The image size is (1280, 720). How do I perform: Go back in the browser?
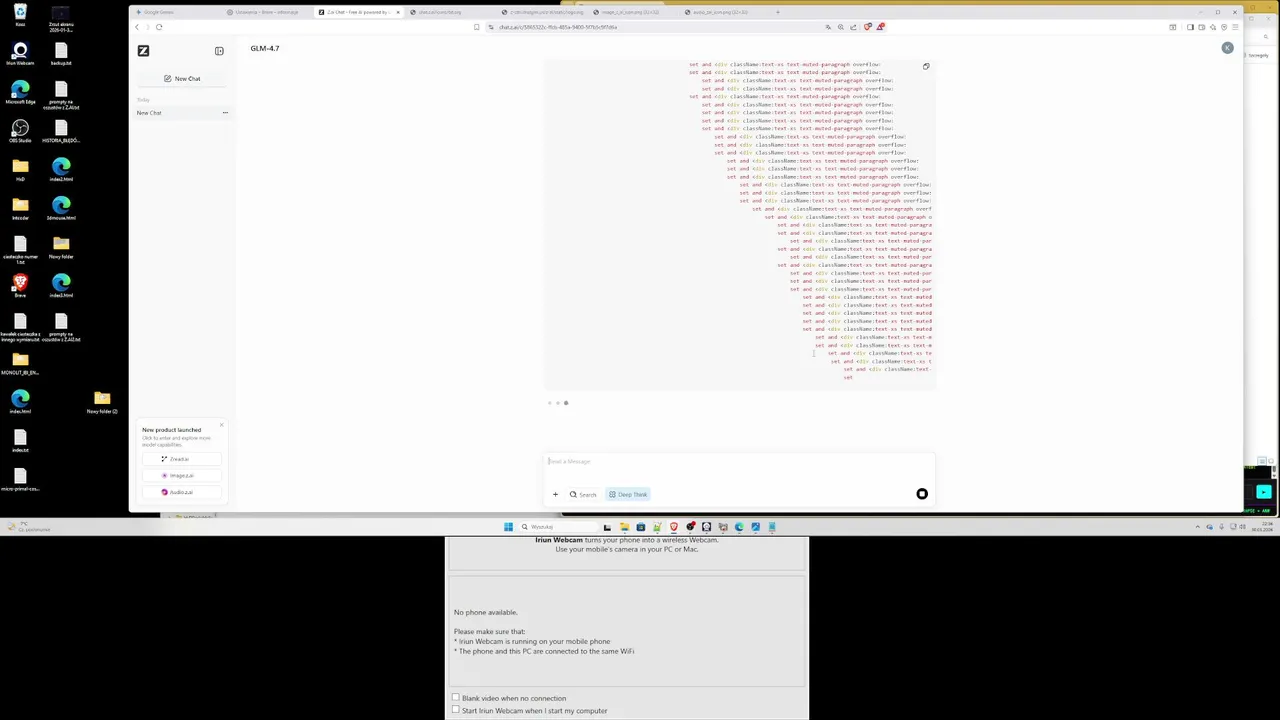point(136,27)
